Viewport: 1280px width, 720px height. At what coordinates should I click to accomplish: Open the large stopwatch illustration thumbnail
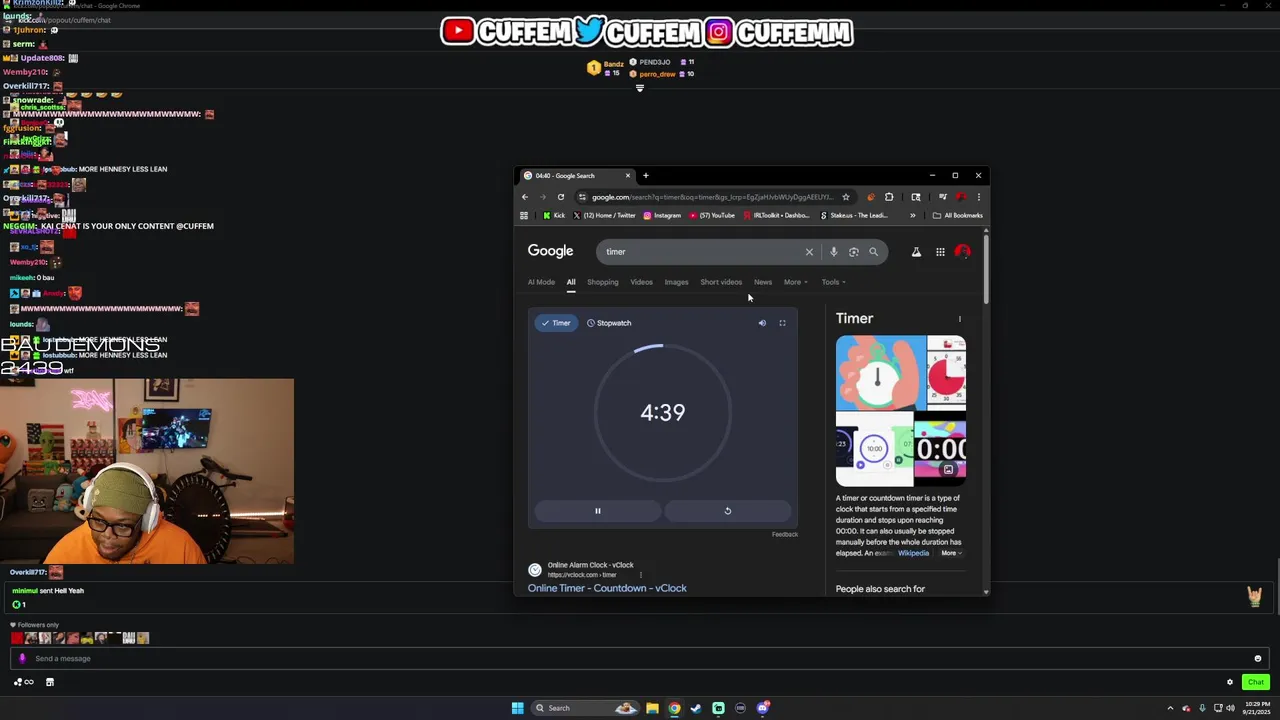tap(881, 373)
